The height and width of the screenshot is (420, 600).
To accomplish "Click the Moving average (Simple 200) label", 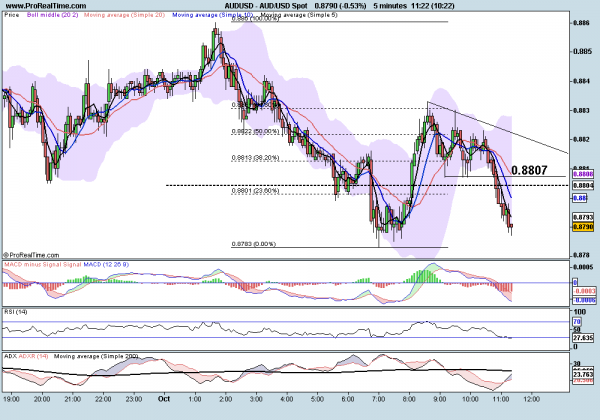I will tap(96, 356).
